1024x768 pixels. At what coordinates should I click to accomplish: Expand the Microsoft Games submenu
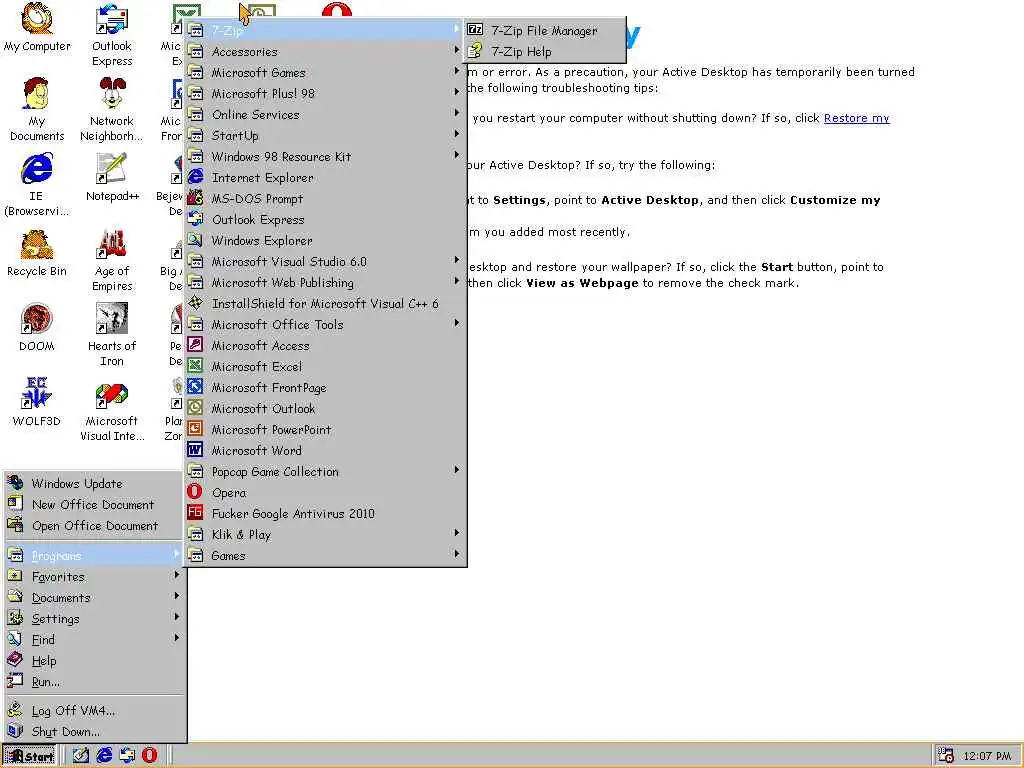coord(325,72)
